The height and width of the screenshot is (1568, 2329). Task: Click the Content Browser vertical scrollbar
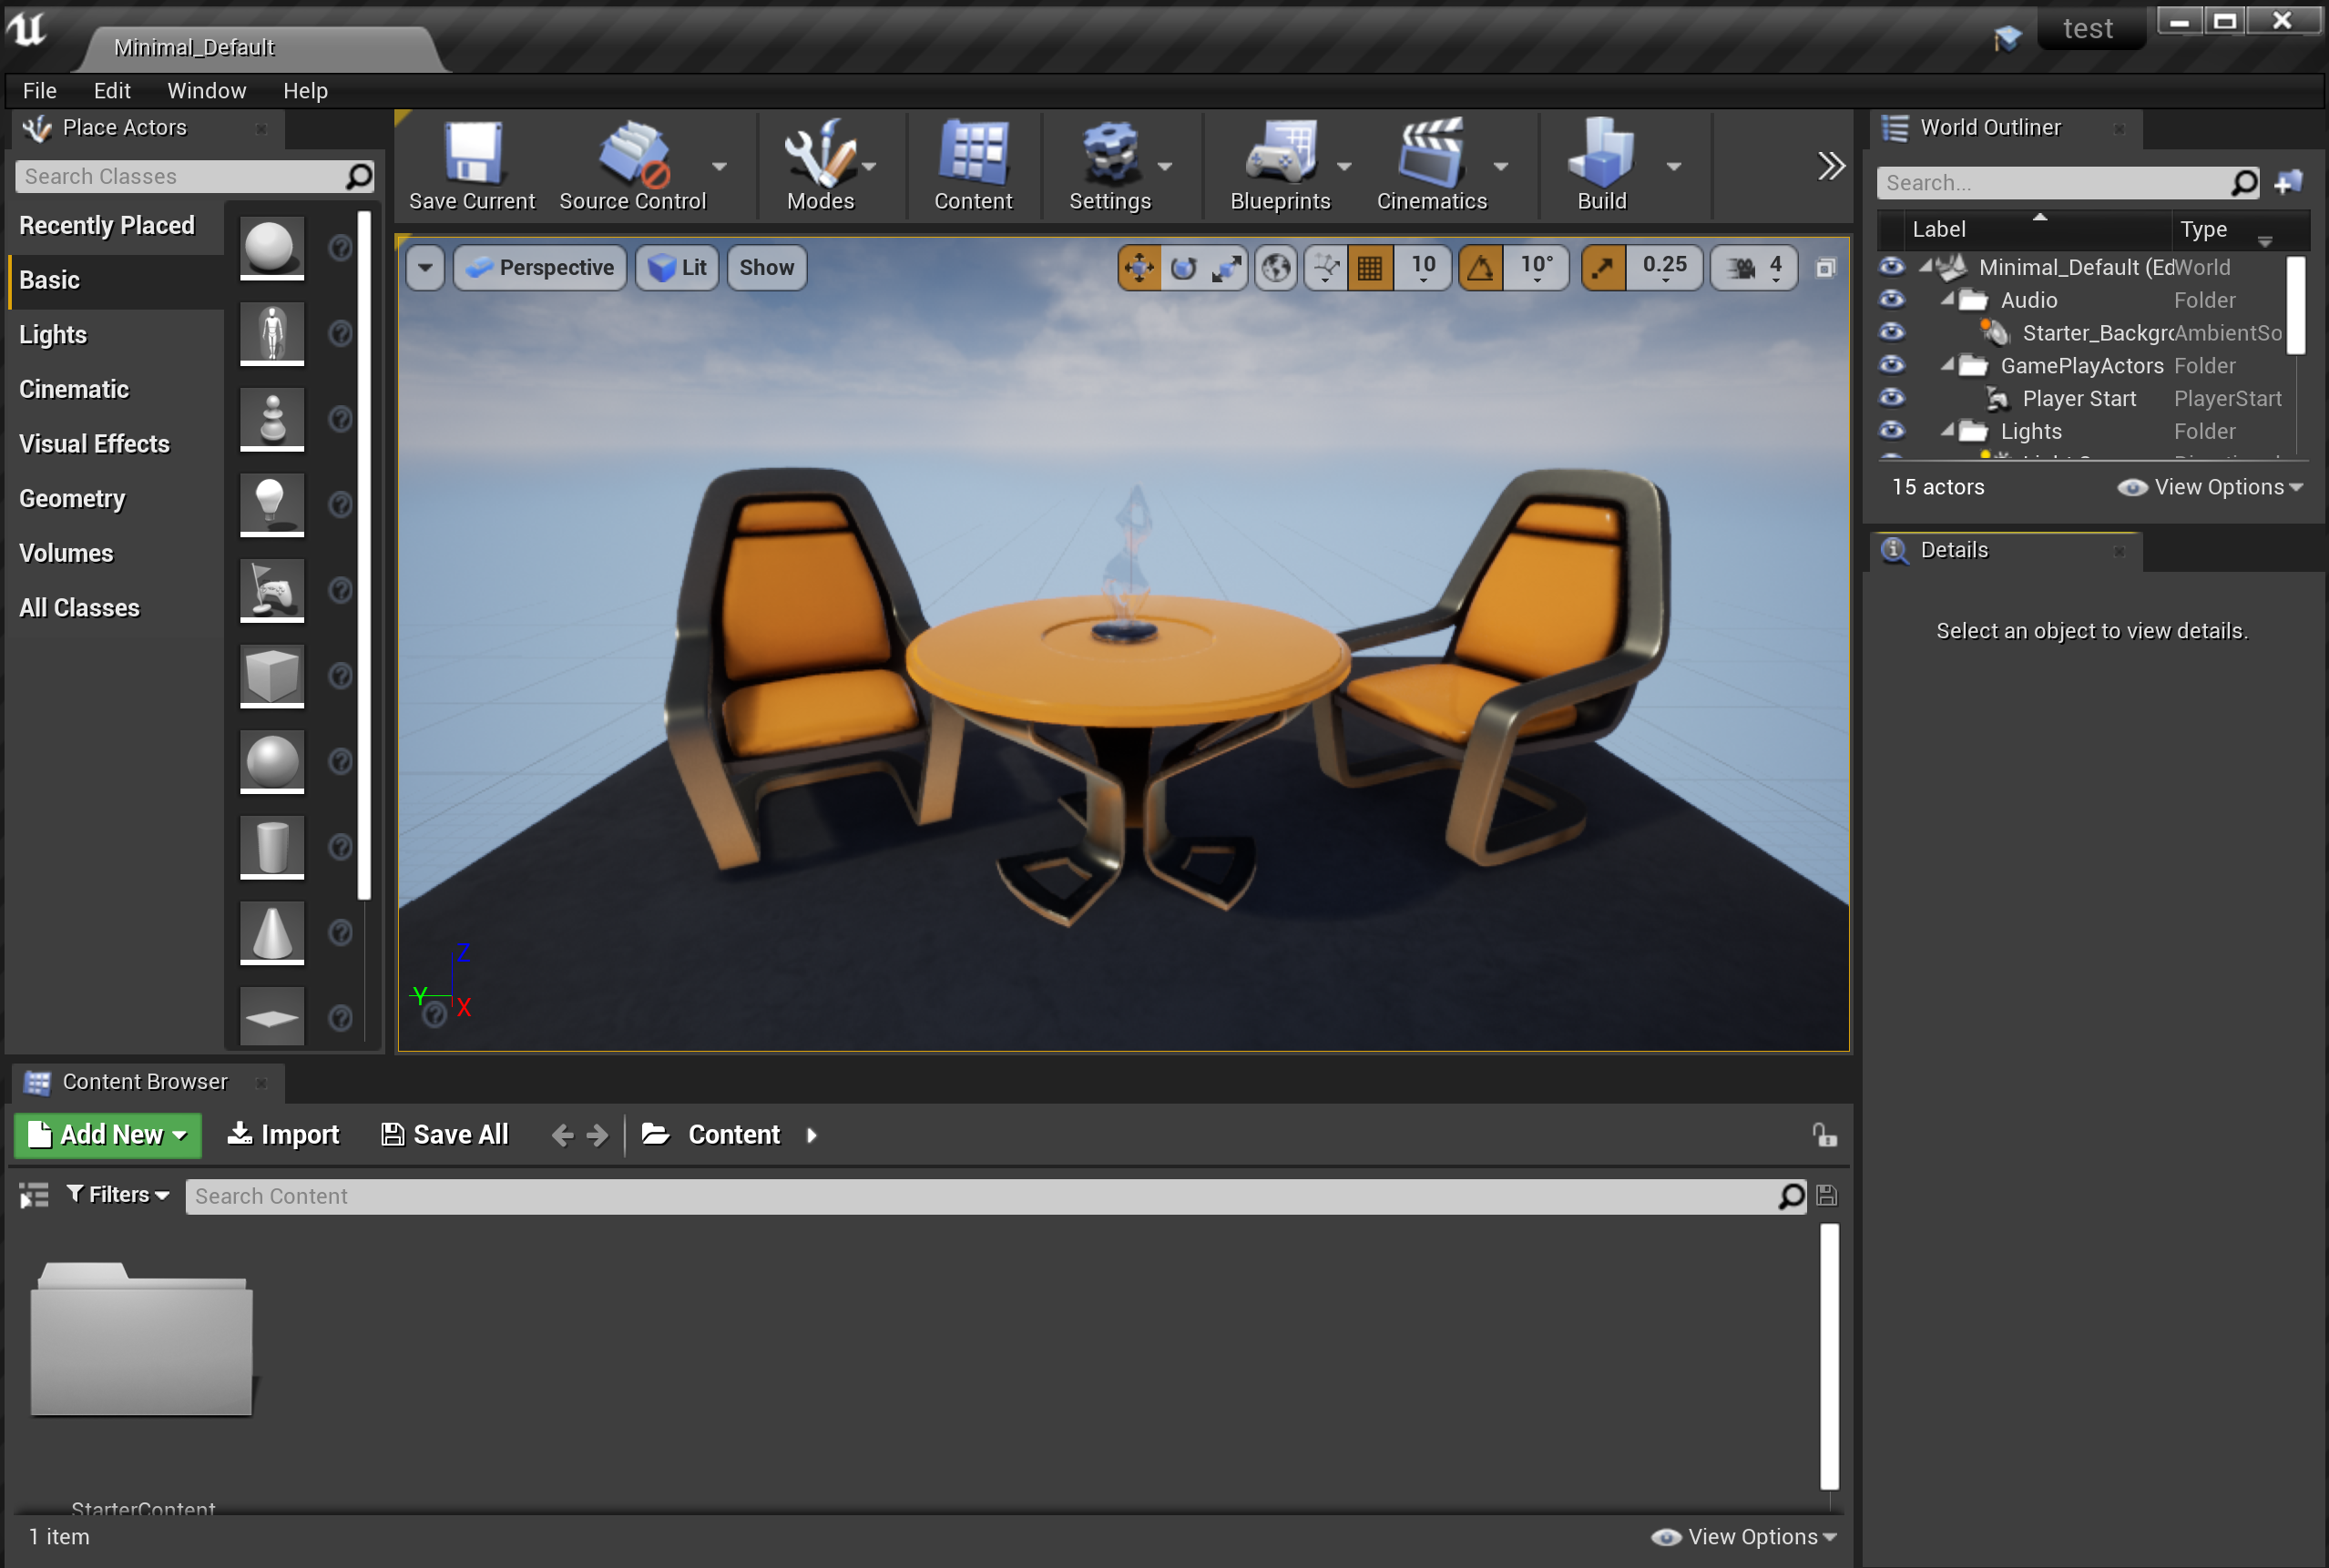coord(1829,1356)
